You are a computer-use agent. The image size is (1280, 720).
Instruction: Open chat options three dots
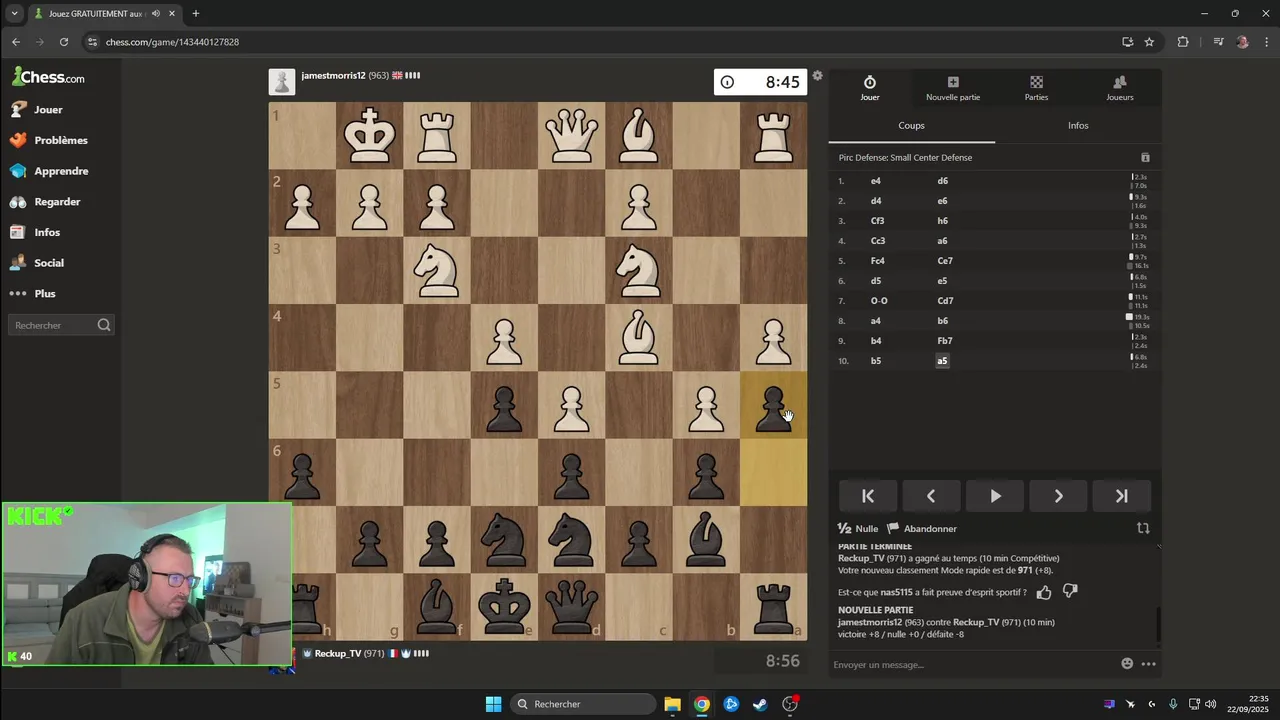point(1148,664)
